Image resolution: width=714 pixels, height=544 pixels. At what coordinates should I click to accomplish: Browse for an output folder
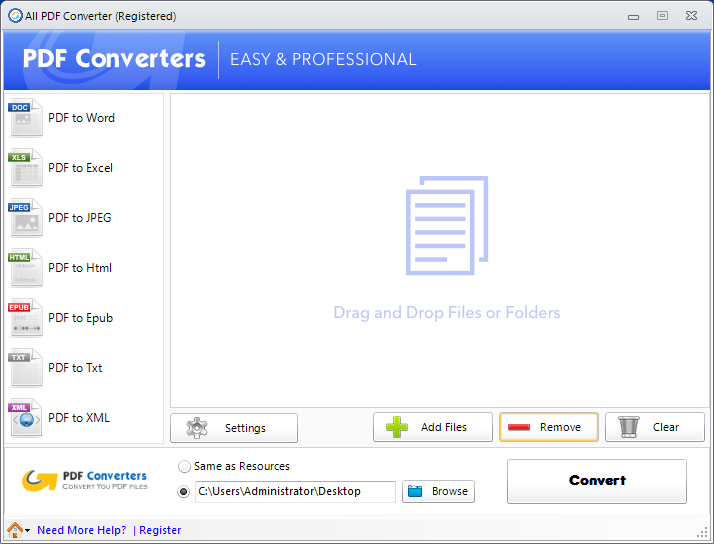pyautogui.click(x=439, y=492)
